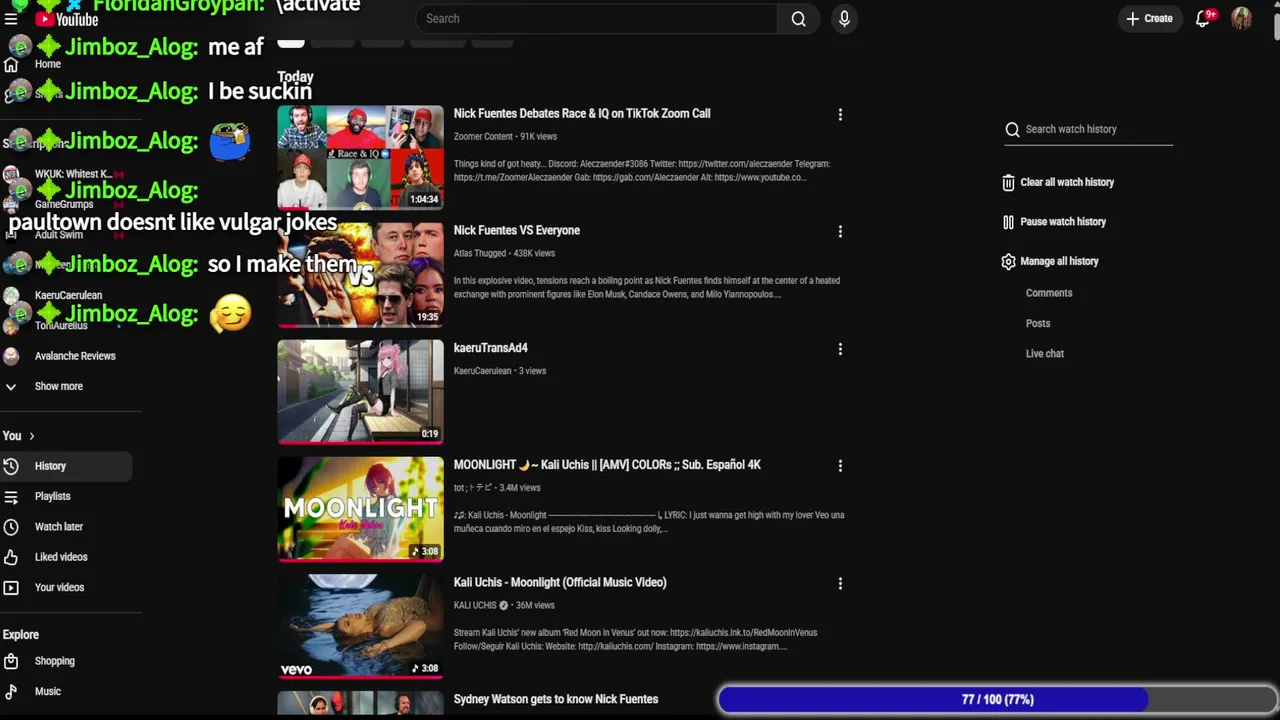Open options for MOONLIGHT AMV video
The image size is (1280, 720).
[840, 466]
